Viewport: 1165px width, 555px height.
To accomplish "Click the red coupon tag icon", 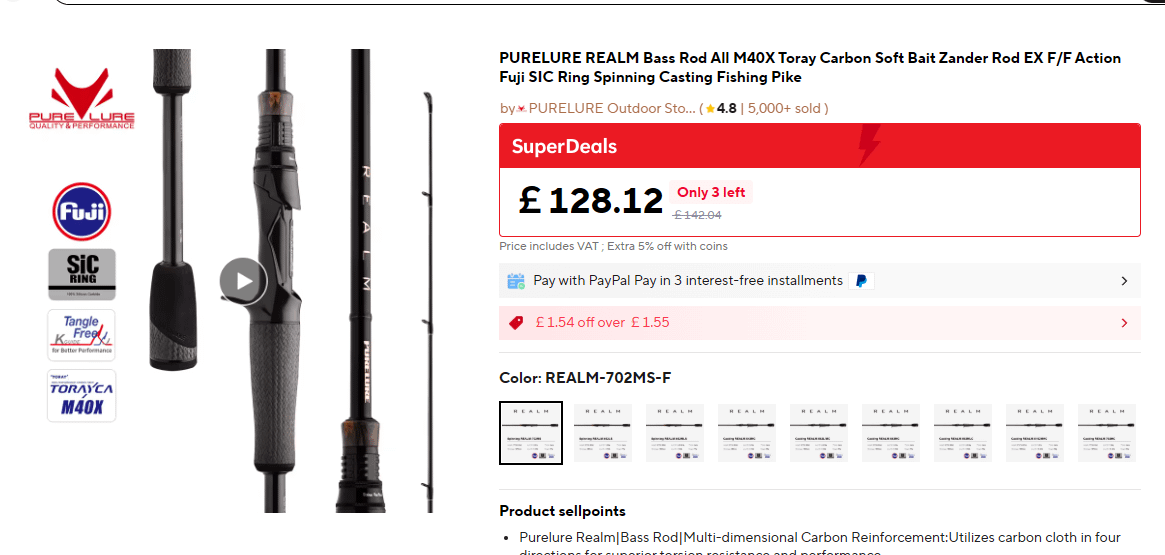I will coord(516,323).
